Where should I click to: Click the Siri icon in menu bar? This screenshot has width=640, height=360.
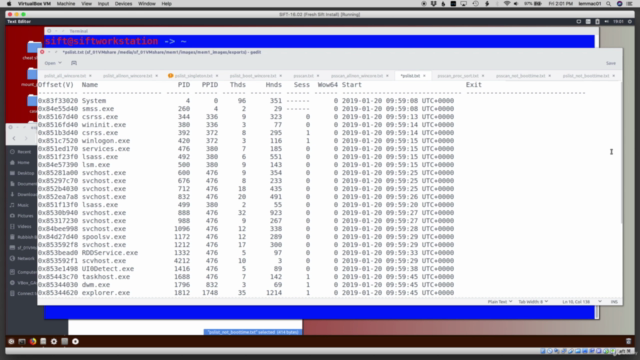click(619, 4)
